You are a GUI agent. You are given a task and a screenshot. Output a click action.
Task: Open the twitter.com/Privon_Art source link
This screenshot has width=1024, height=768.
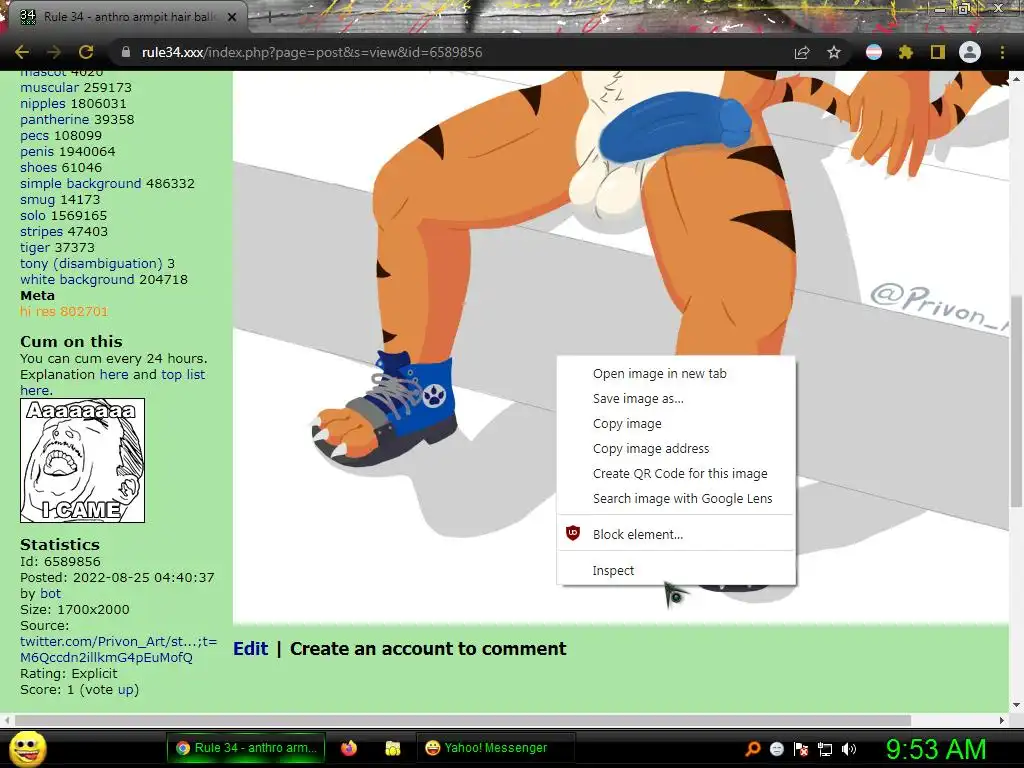pos(118,649)
